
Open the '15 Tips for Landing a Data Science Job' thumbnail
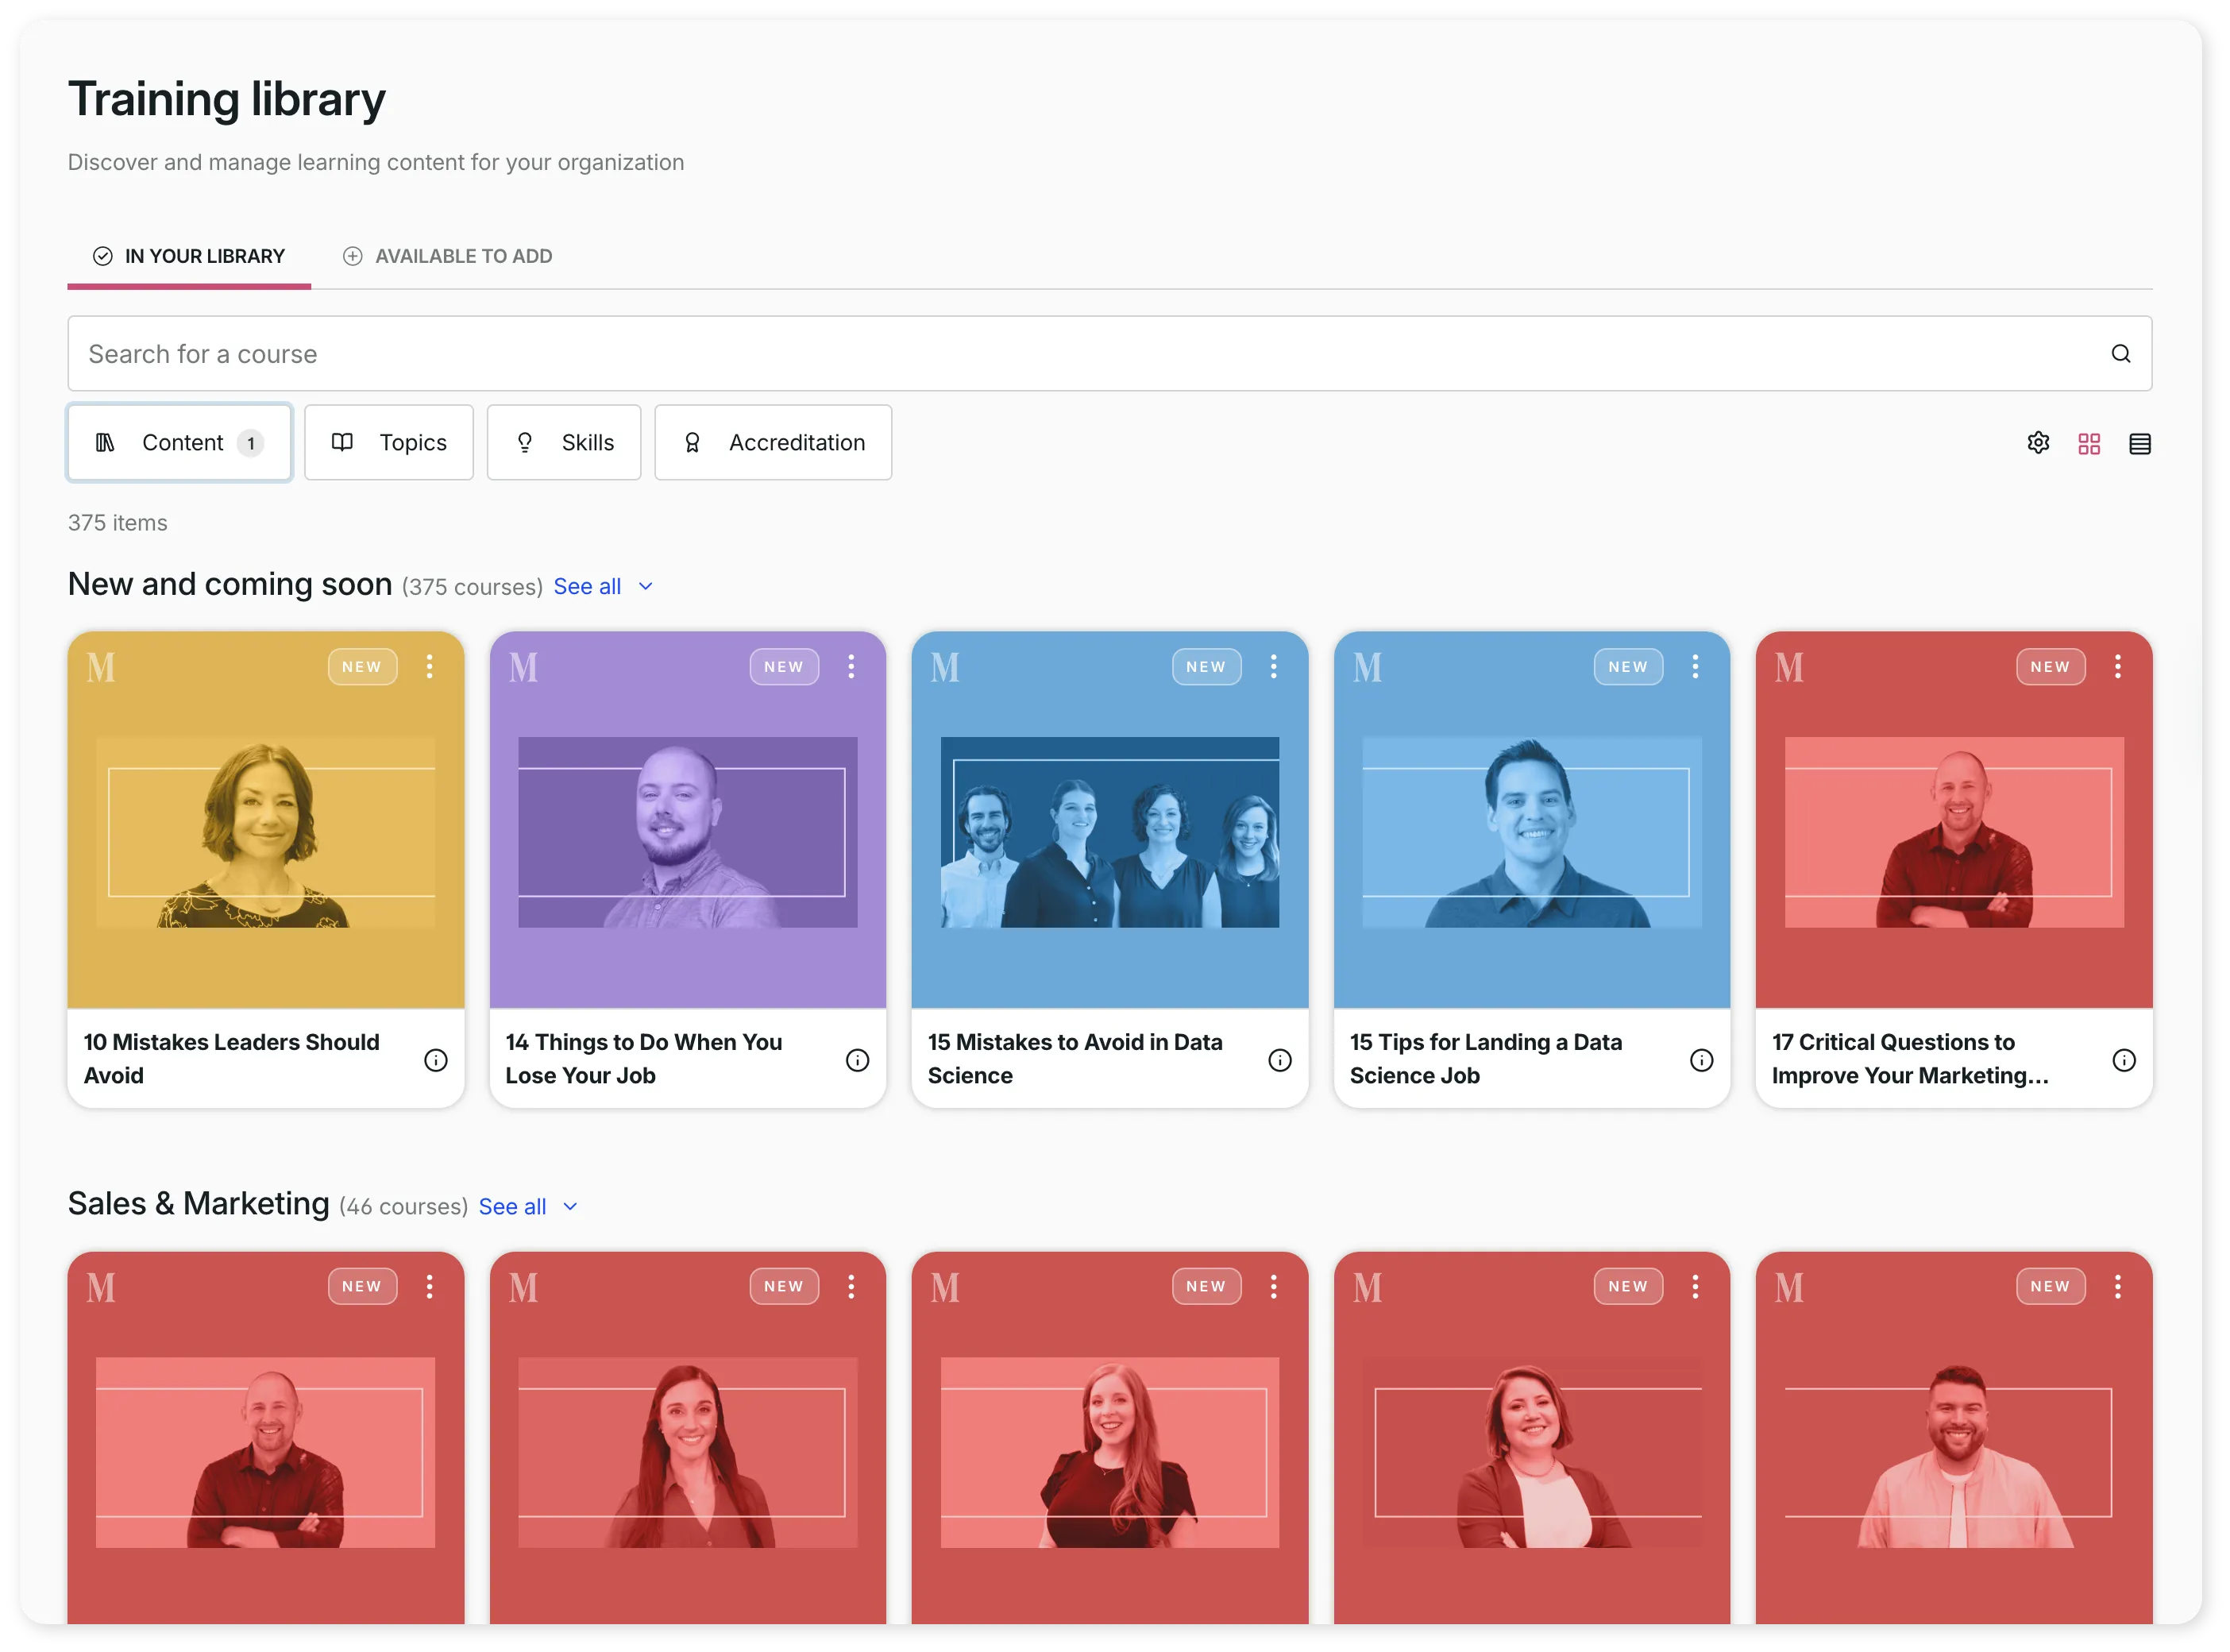(x=1531, y=833)
